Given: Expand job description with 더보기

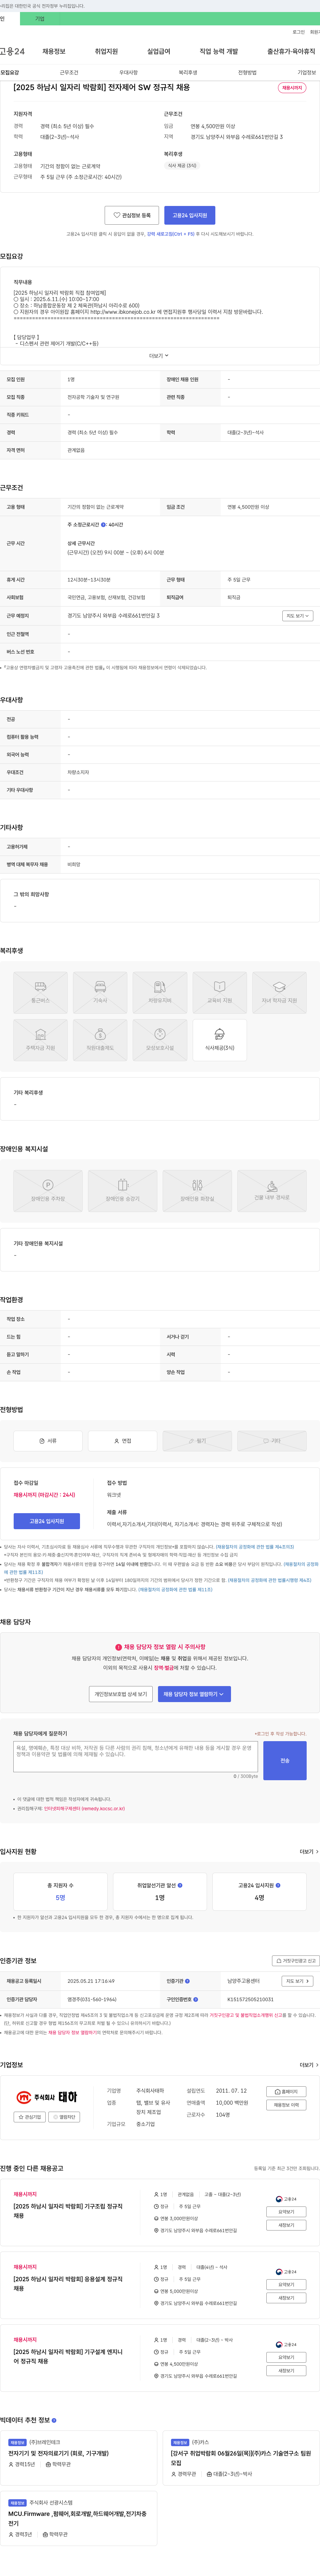Looking at the screenshot, I should pyautogui.click(x=159, y=356).
